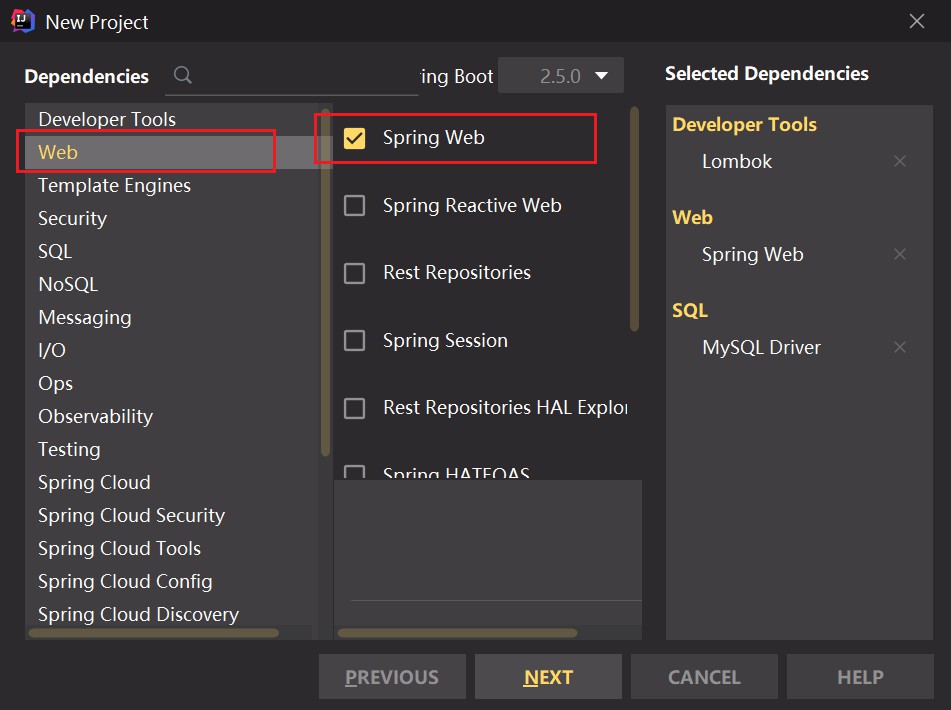The height and width of the screenshot is (710, 951).
Task: Remove Lombok from selected dependencies
Action: [x=899, y=161]
